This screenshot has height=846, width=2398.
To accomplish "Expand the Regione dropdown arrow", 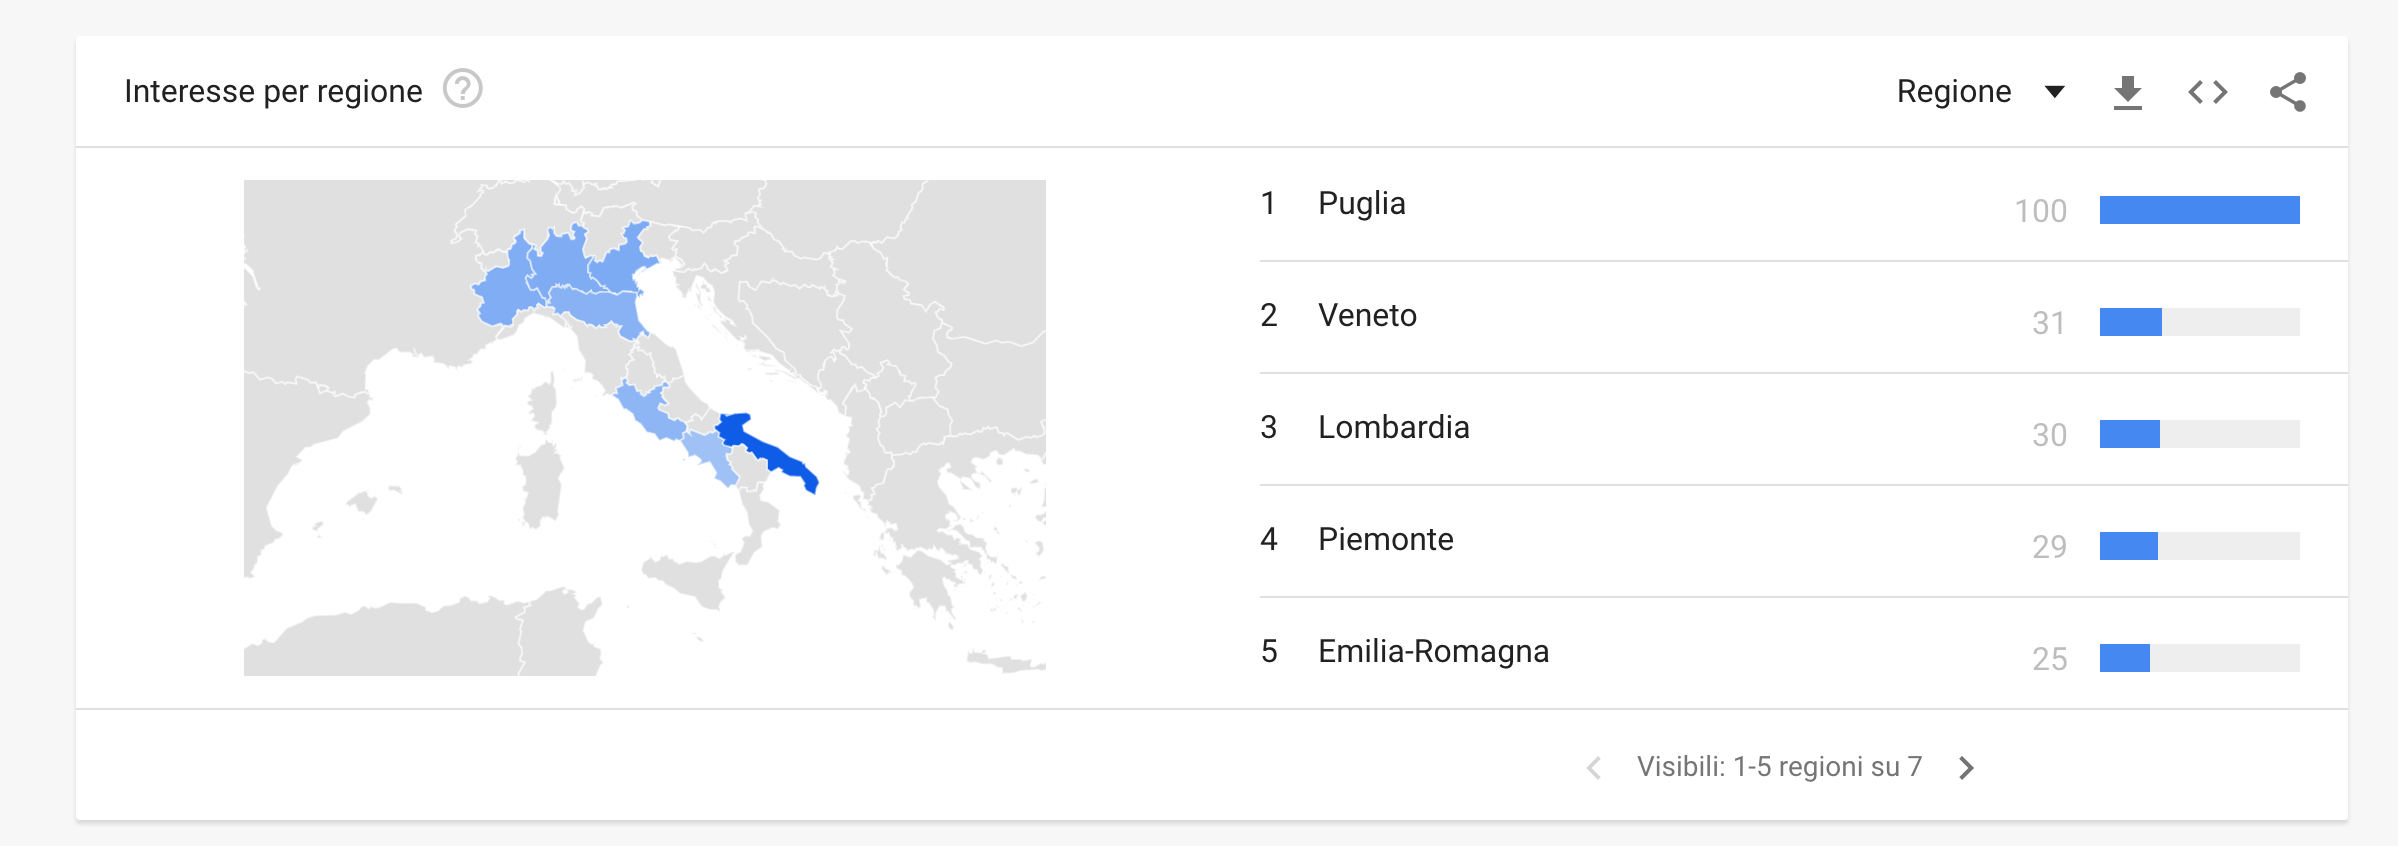I will pos(2055,92).
